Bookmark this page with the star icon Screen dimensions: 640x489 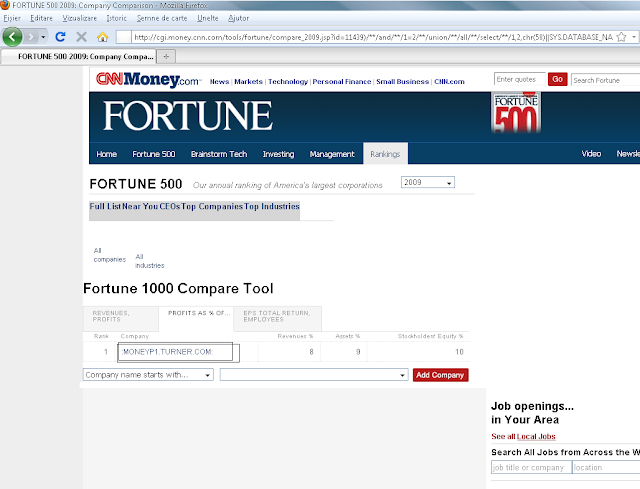[x=621, y=37]
